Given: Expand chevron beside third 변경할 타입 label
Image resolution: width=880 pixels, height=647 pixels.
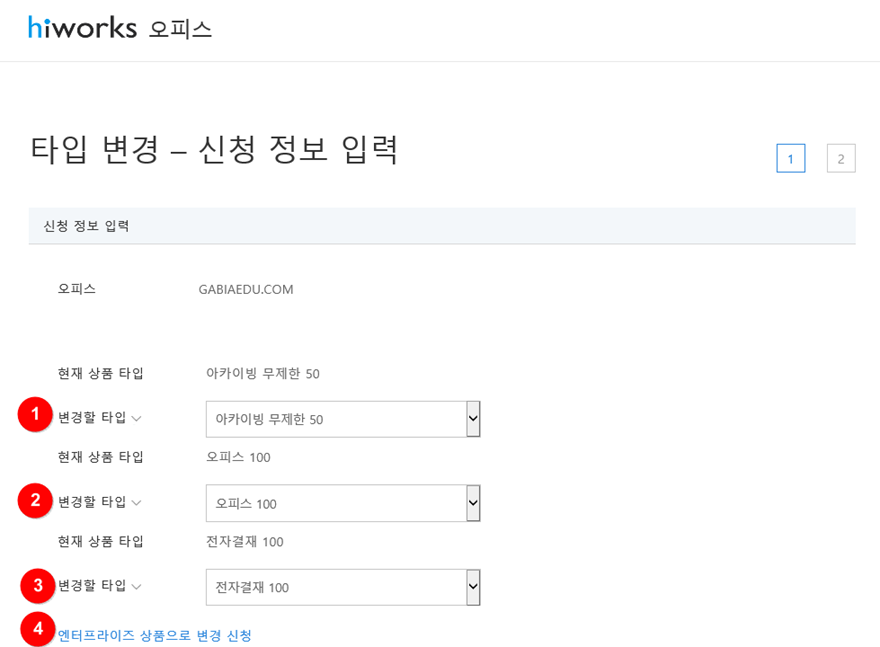Looking at the screenshot, I should click(136, 587).
